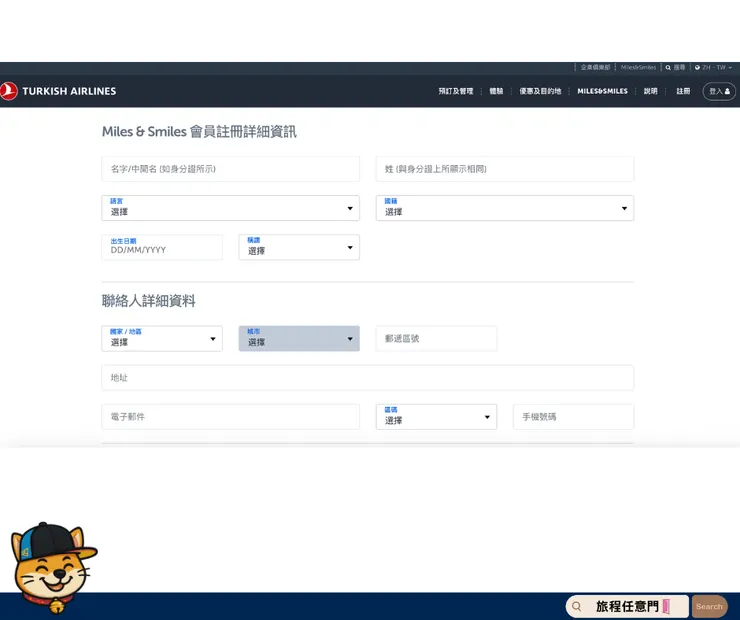Click the Miles&Smiles link in top bar
740x620 pixels.
click(638, 67)
